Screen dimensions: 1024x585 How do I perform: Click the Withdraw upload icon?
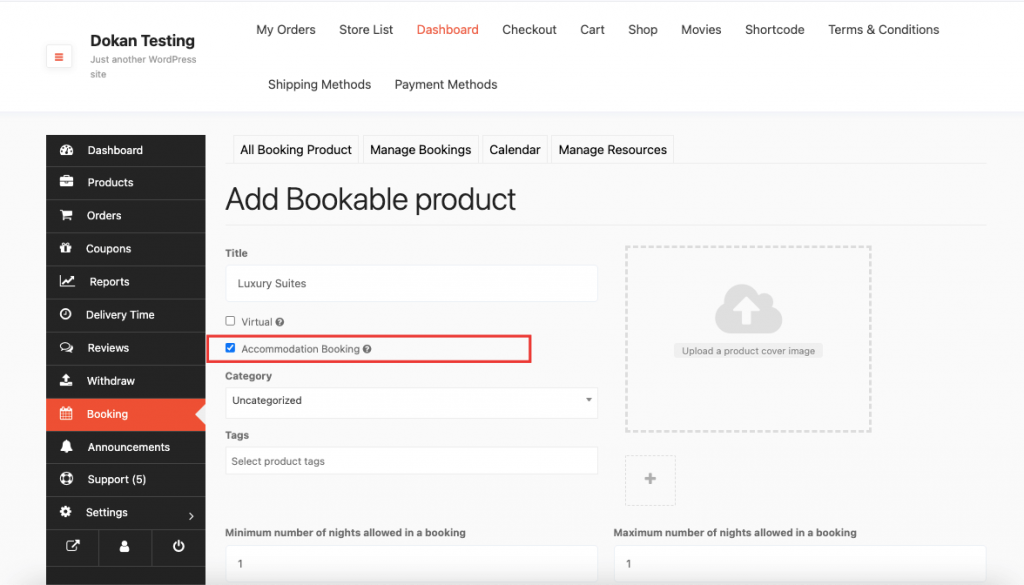coord(66,380)
